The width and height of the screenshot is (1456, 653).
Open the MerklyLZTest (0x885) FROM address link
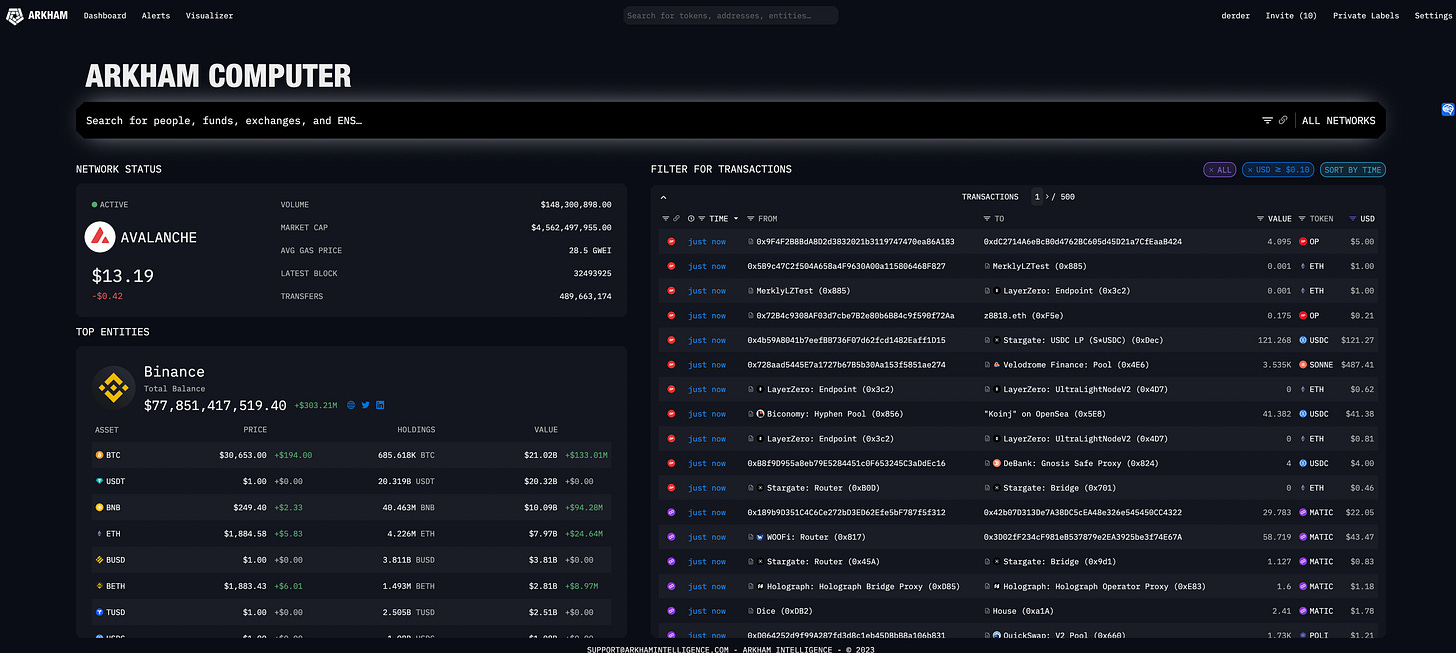pos(801,291)
